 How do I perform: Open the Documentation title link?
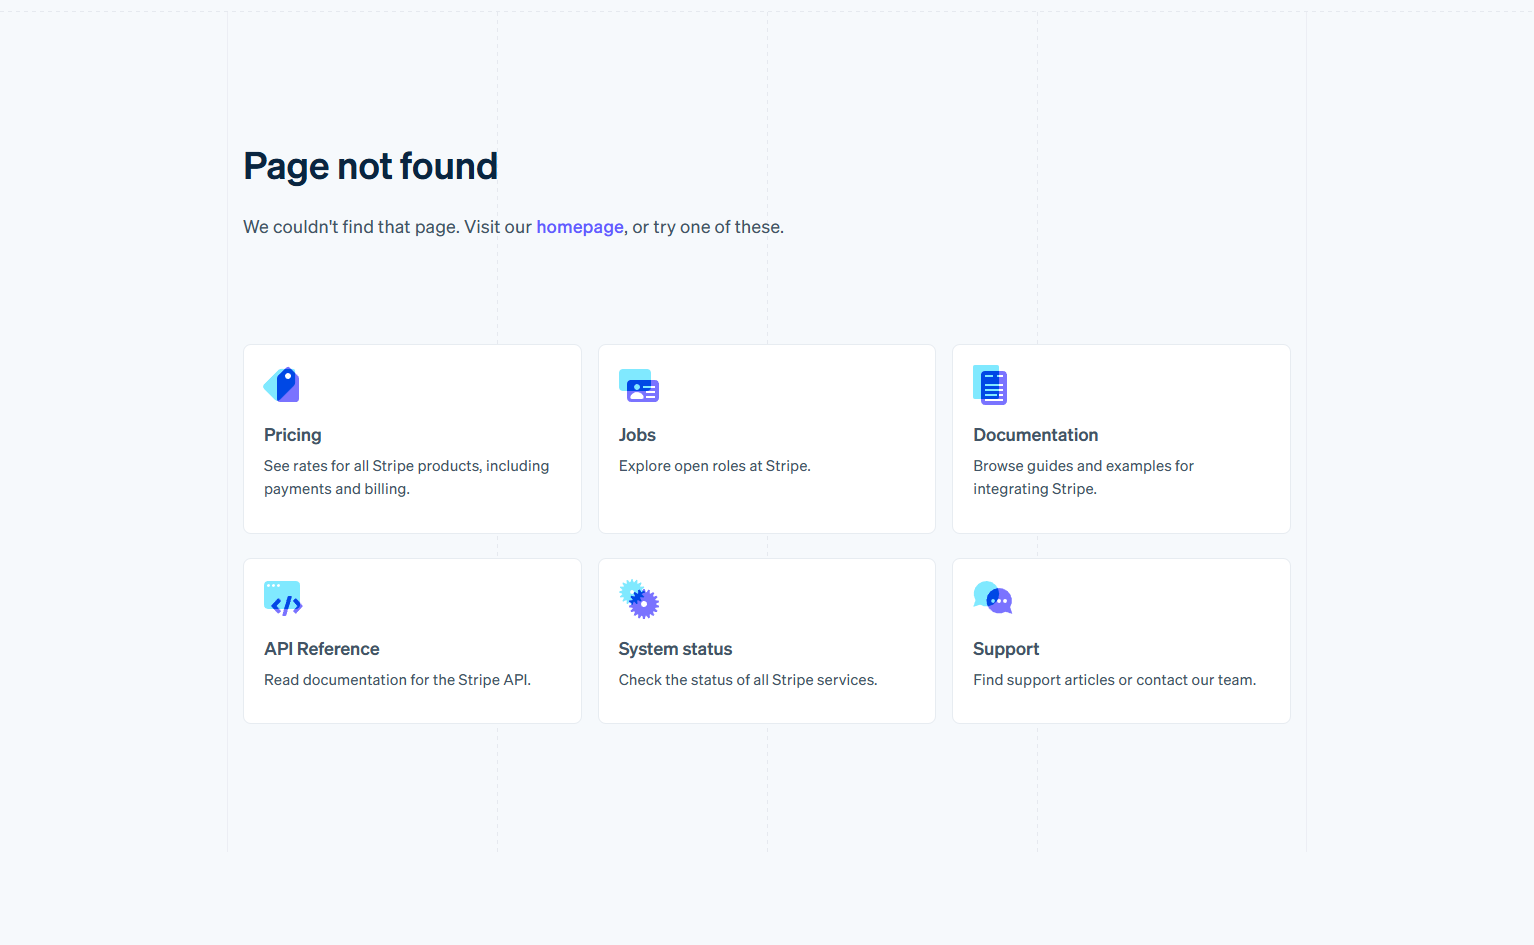pos(1036,435)
